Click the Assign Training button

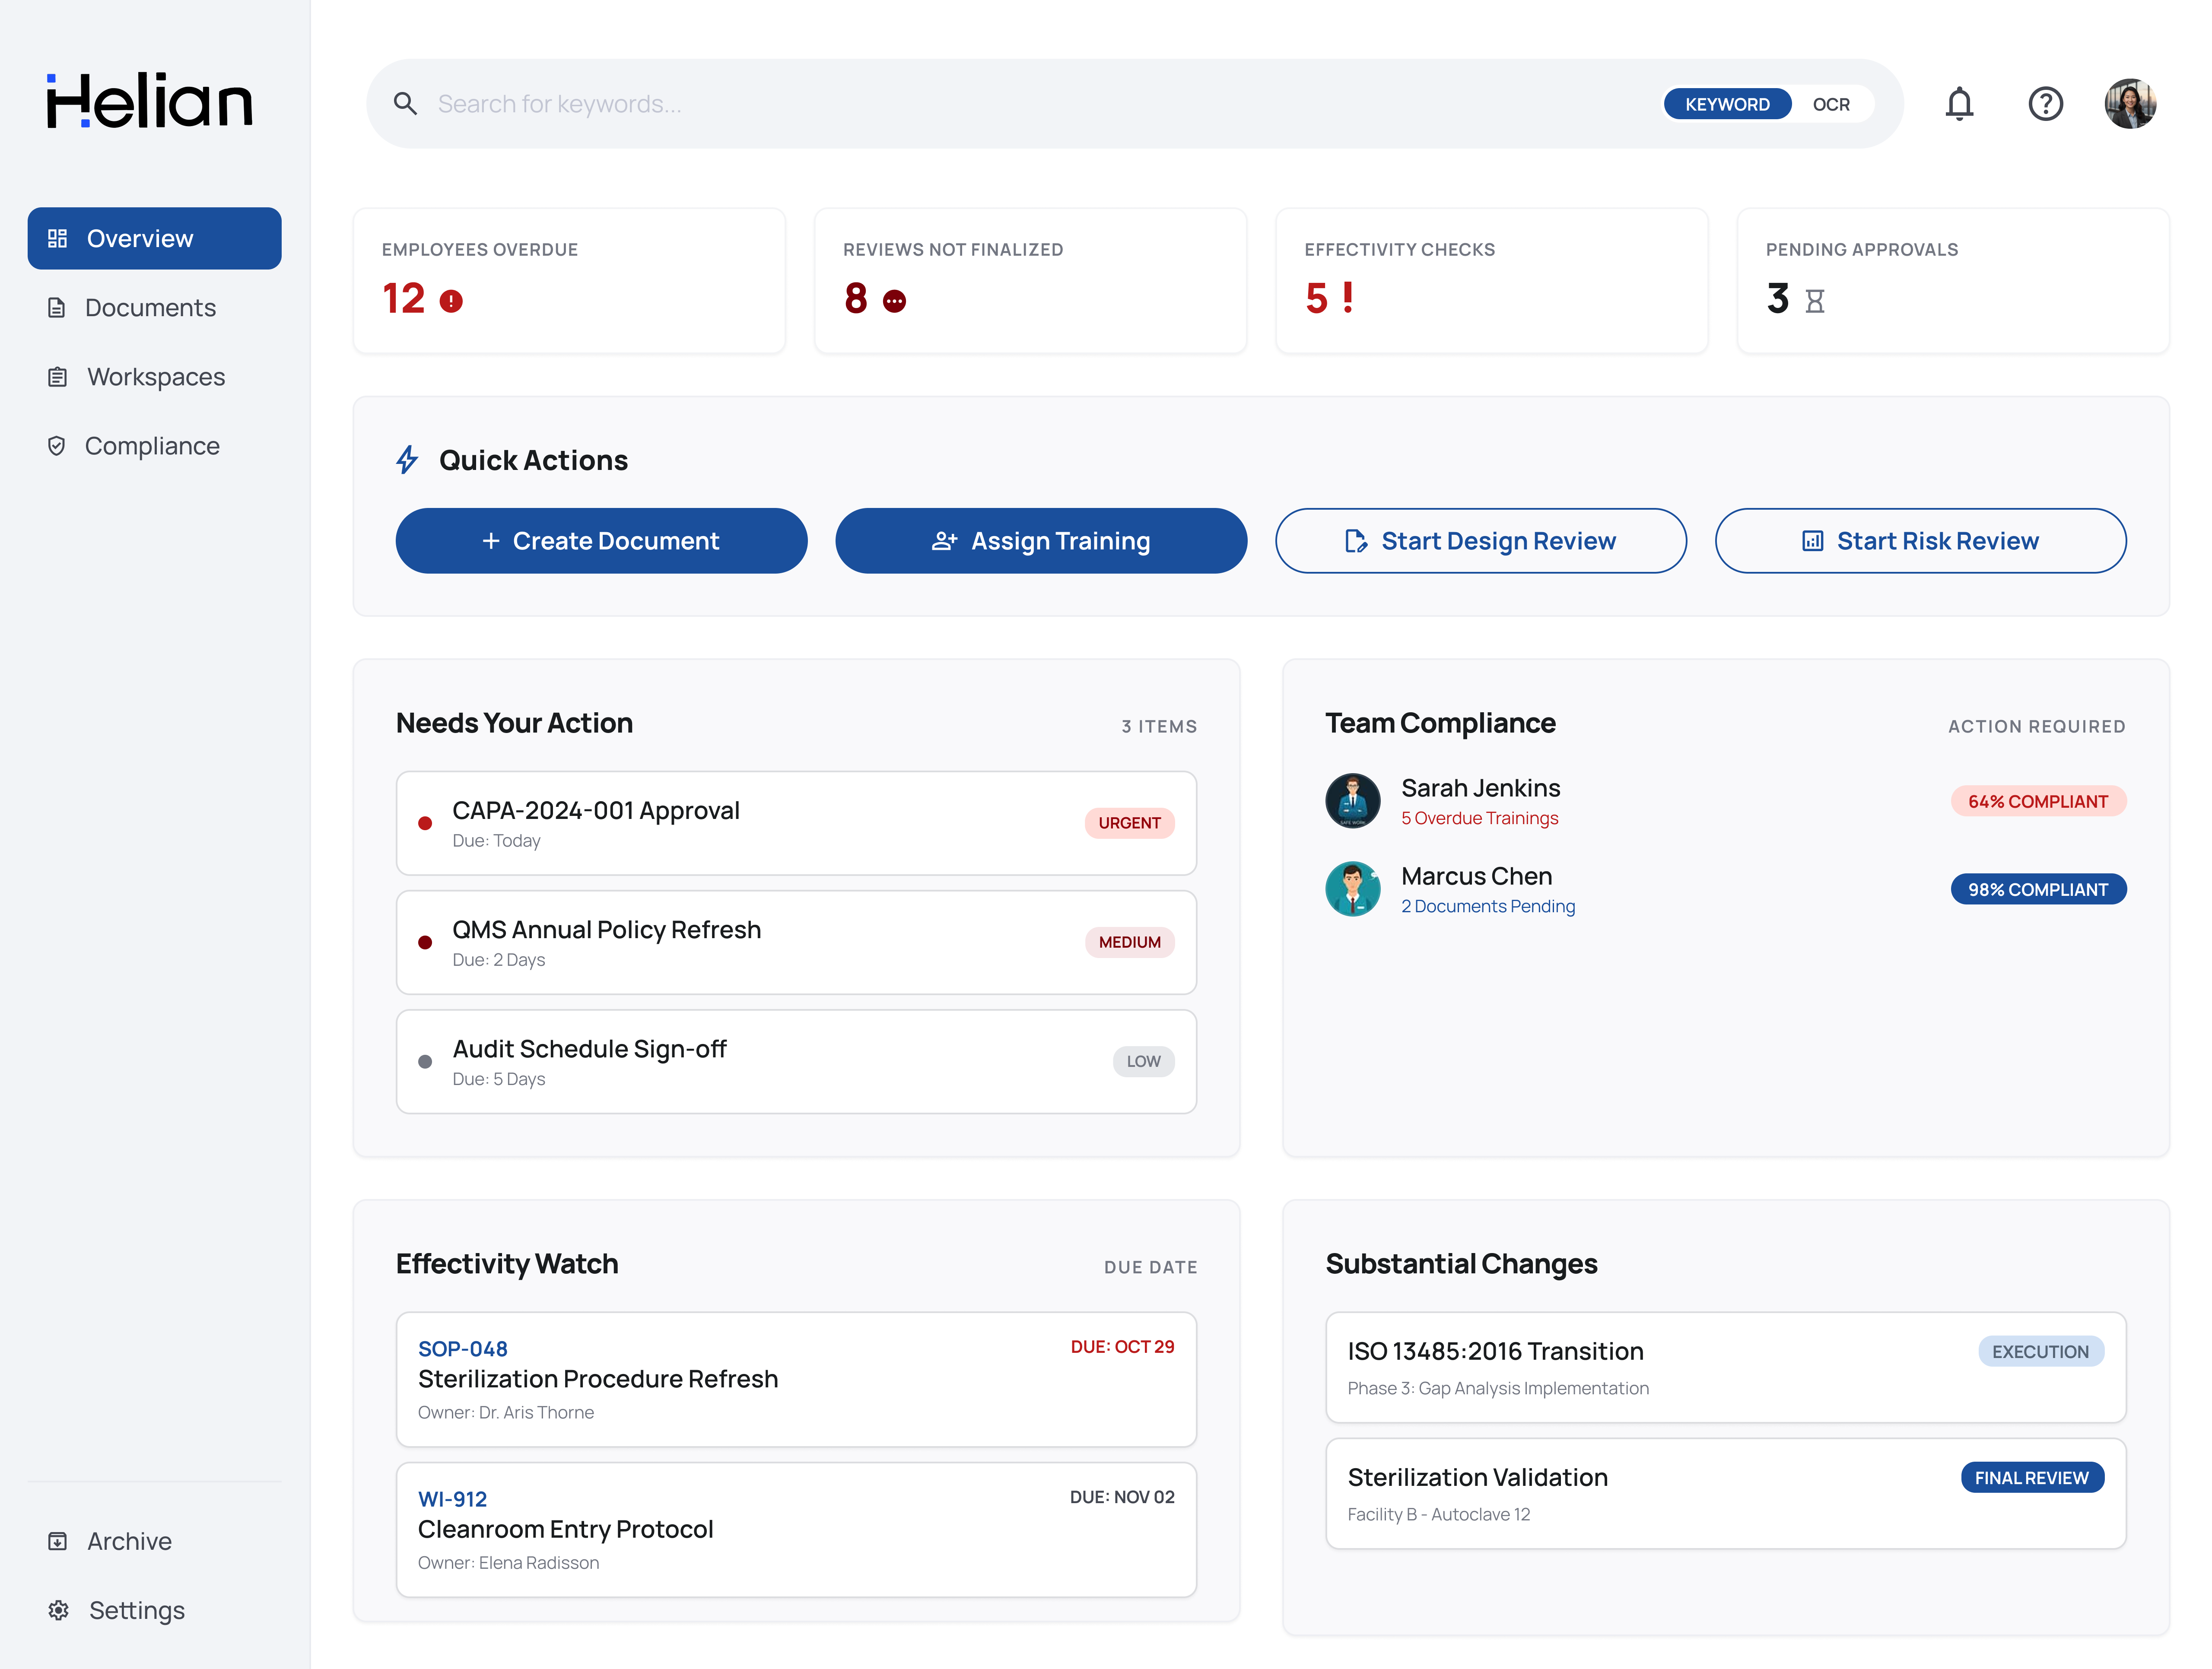click(1041, 541)
